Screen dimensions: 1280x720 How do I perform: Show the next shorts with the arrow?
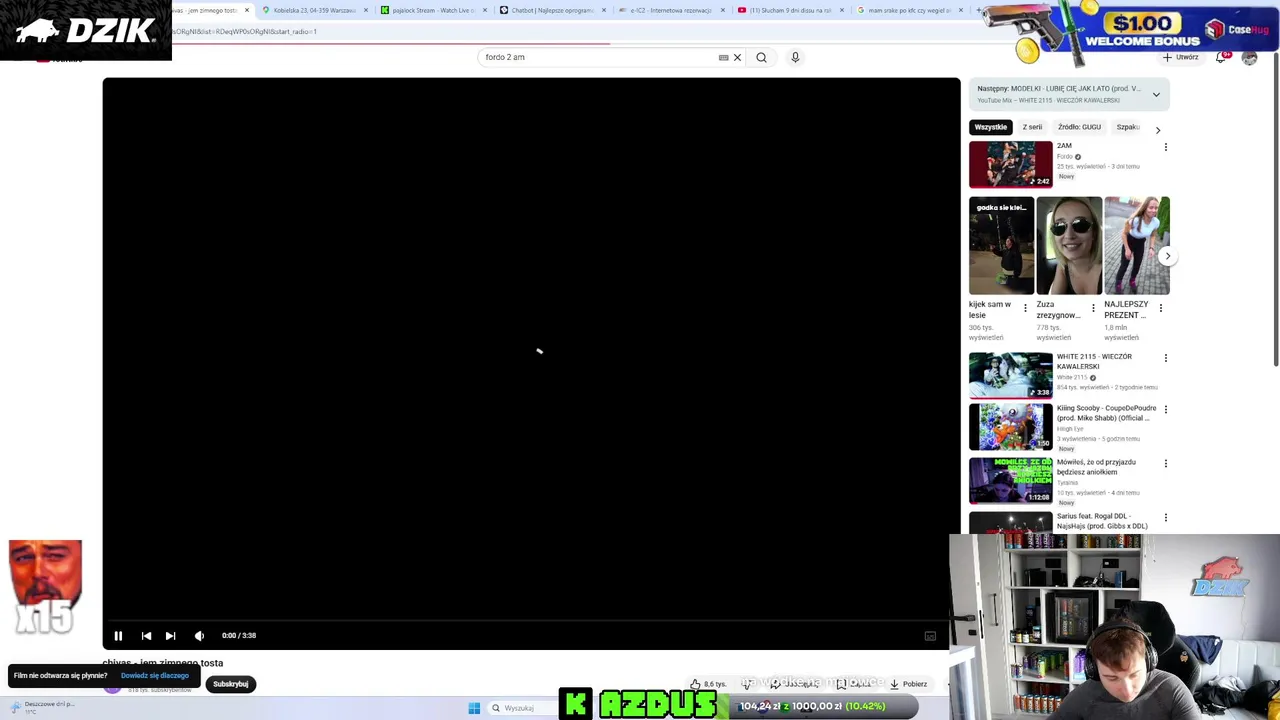pyautogui.click(x=1167, y=256)
